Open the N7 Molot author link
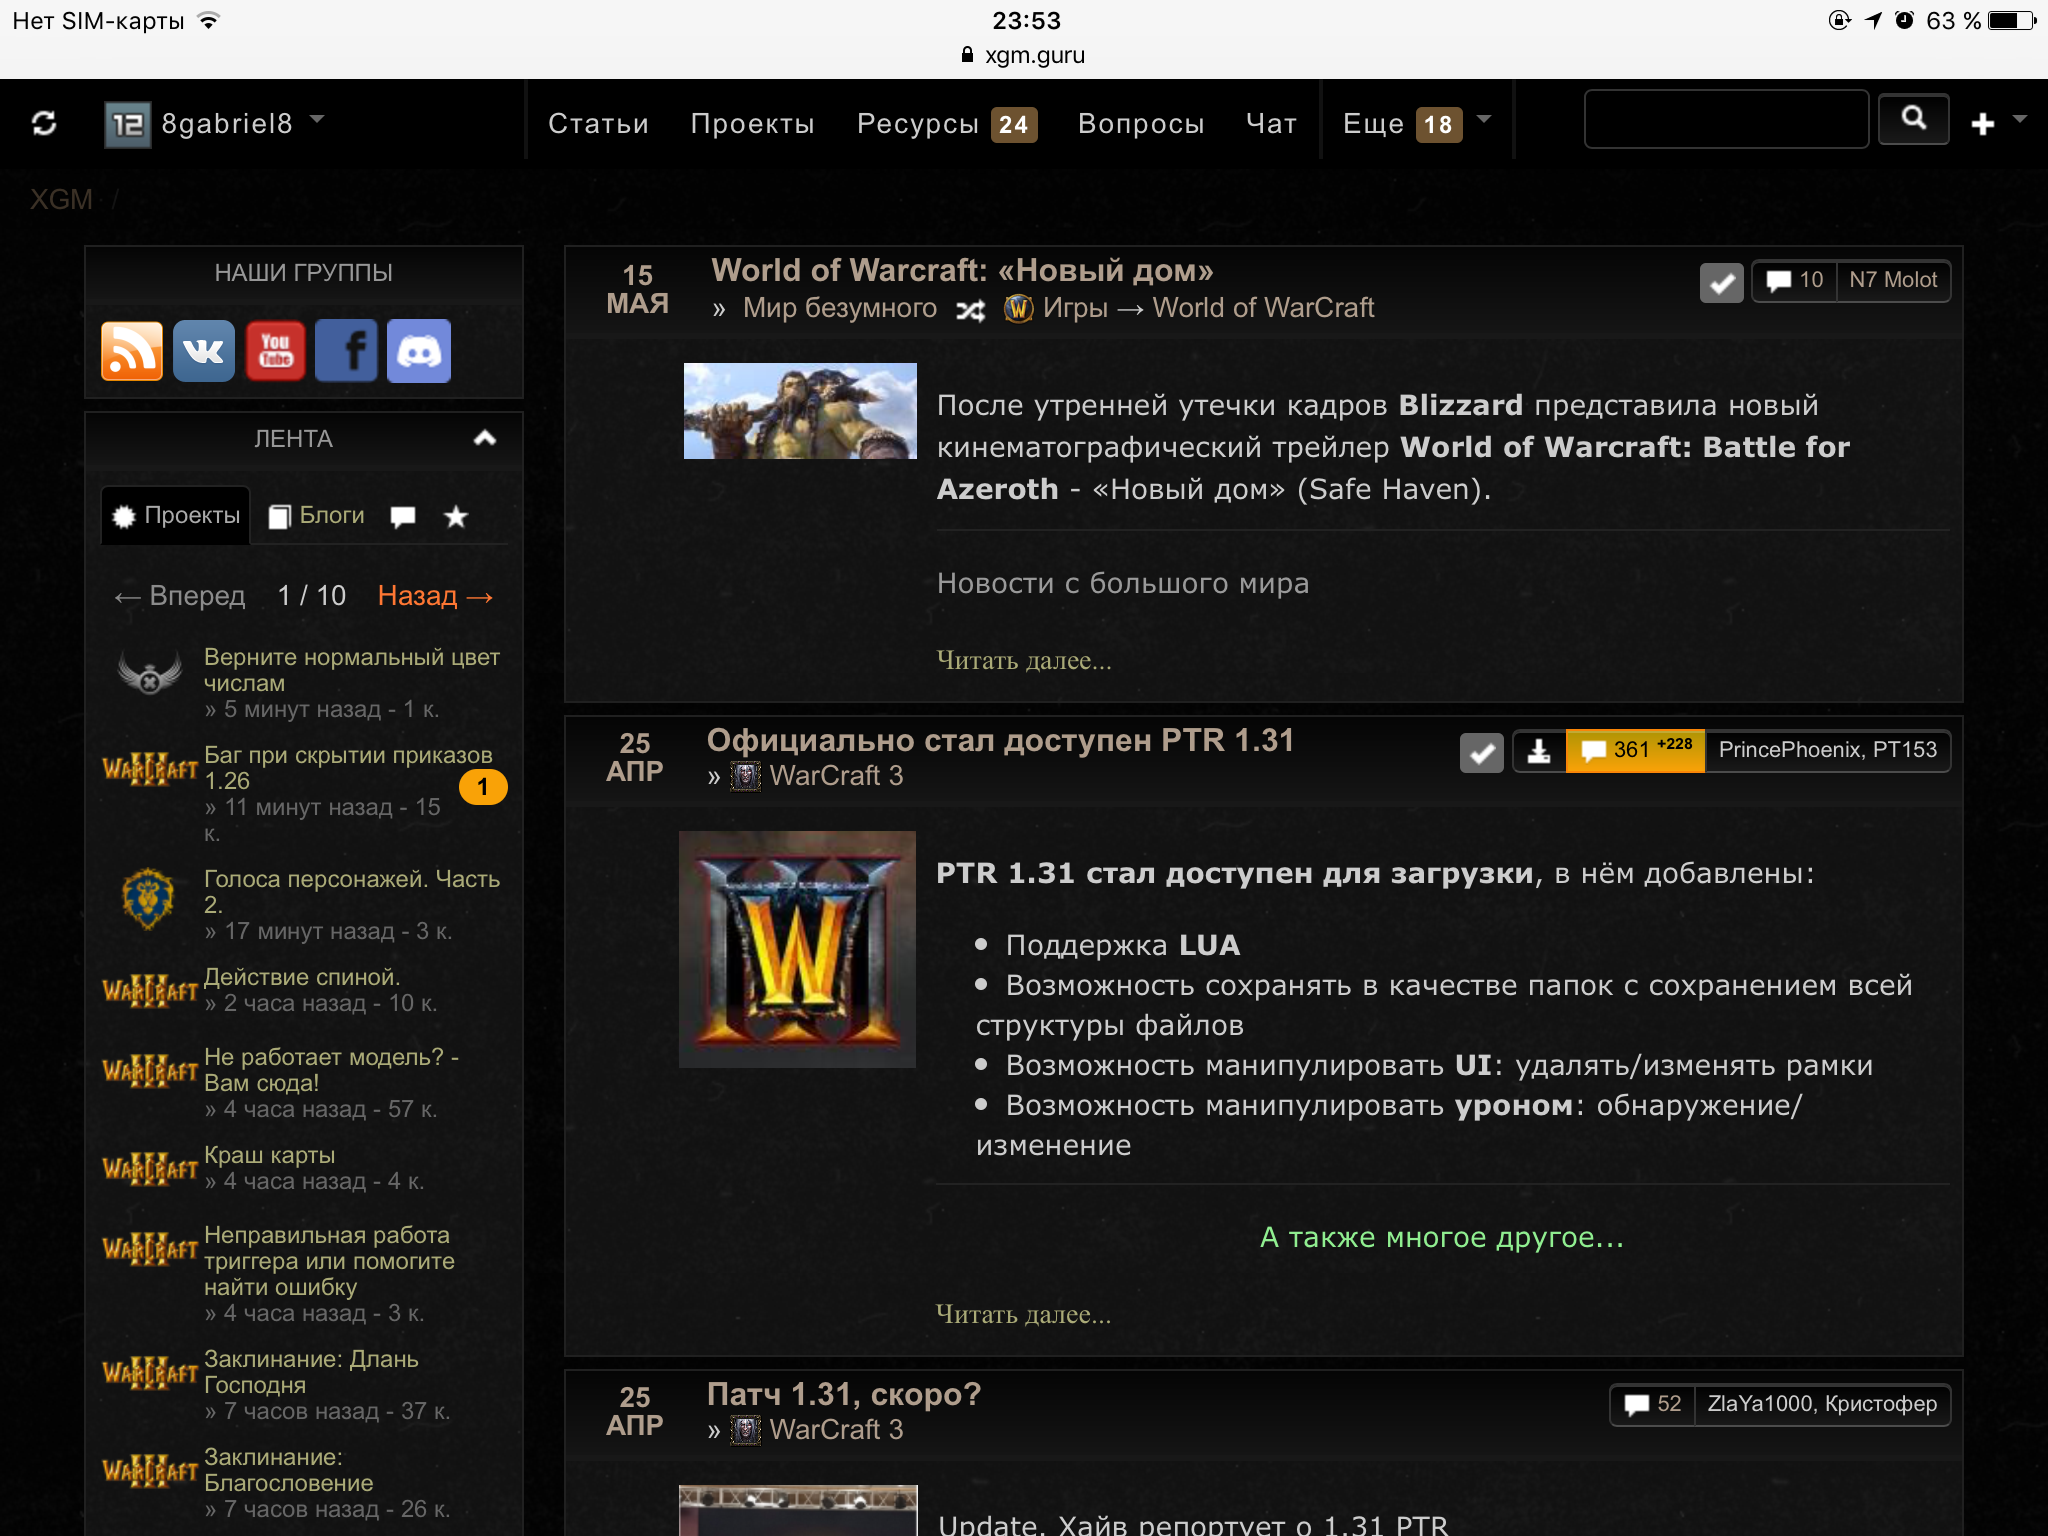This screenshot has width=2048, height=1536. coord(1893,281)
